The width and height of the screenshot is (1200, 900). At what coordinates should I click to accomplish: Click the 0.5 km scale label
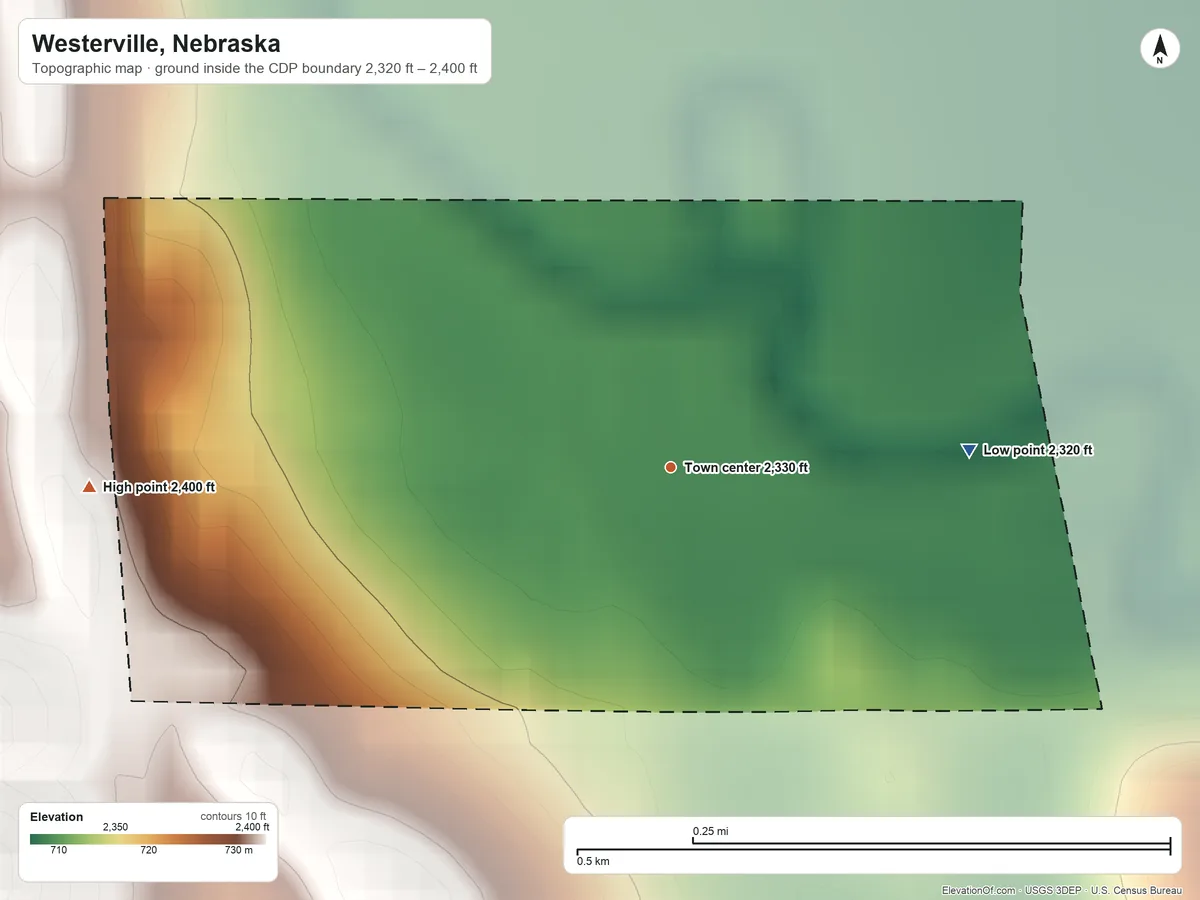[593, 861]
